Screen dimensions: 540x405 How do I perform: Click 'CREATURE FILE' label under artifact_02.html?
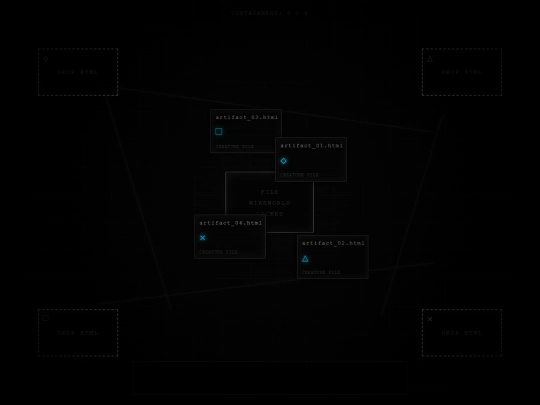(321, 272)
